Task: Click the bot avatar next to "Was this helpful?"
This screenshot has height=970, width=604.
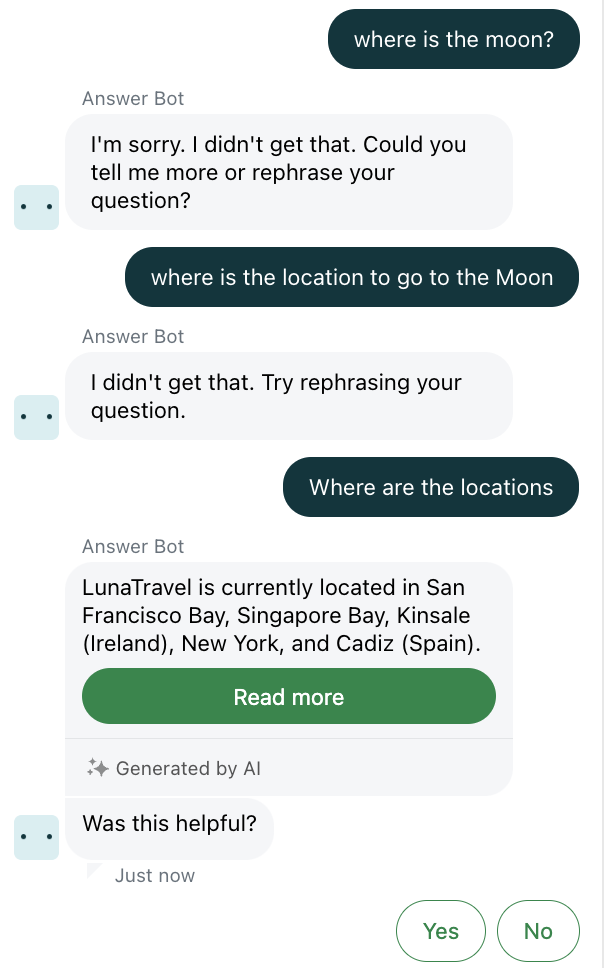Action: pyautogui.click(x=37, y=837)
